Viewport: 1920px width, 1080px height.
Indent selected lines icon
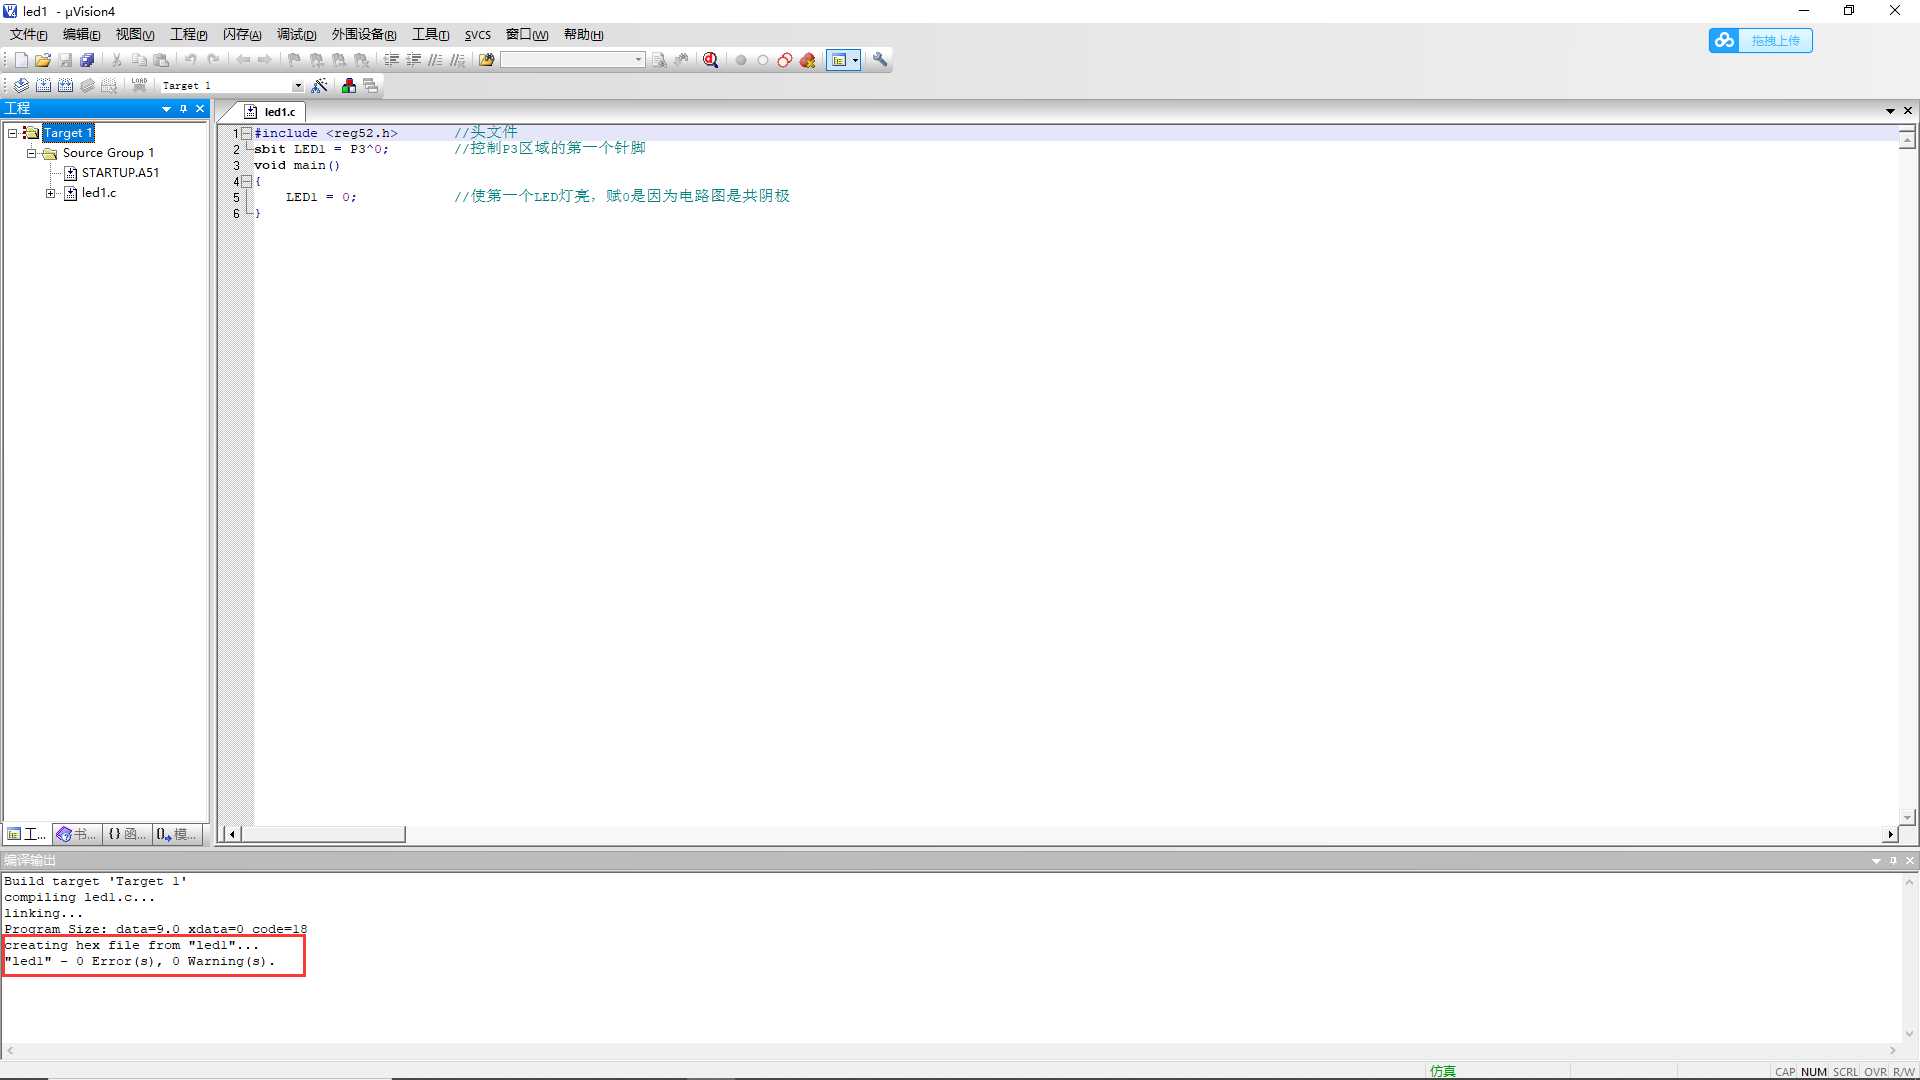point(391,60)
